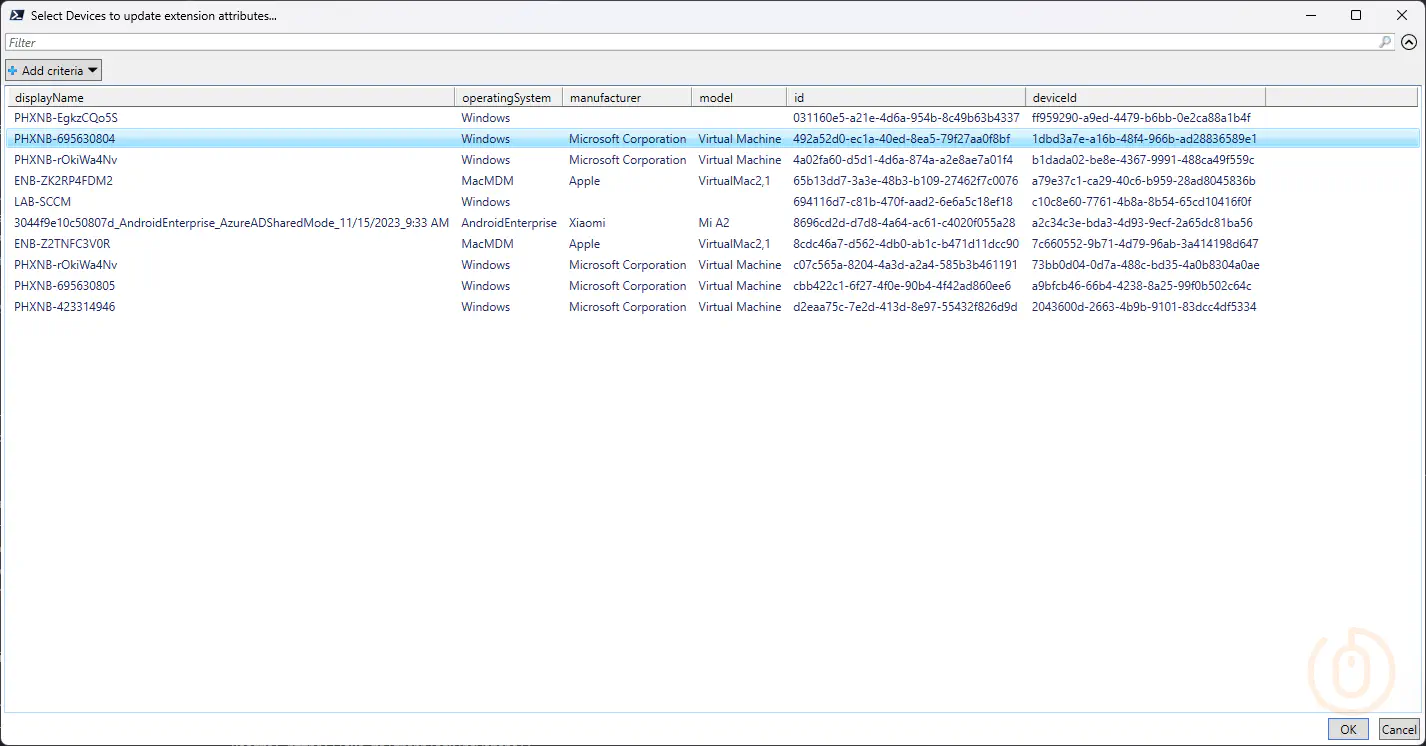
Task: Sort by model column header
Action: [x=738, y=98]
